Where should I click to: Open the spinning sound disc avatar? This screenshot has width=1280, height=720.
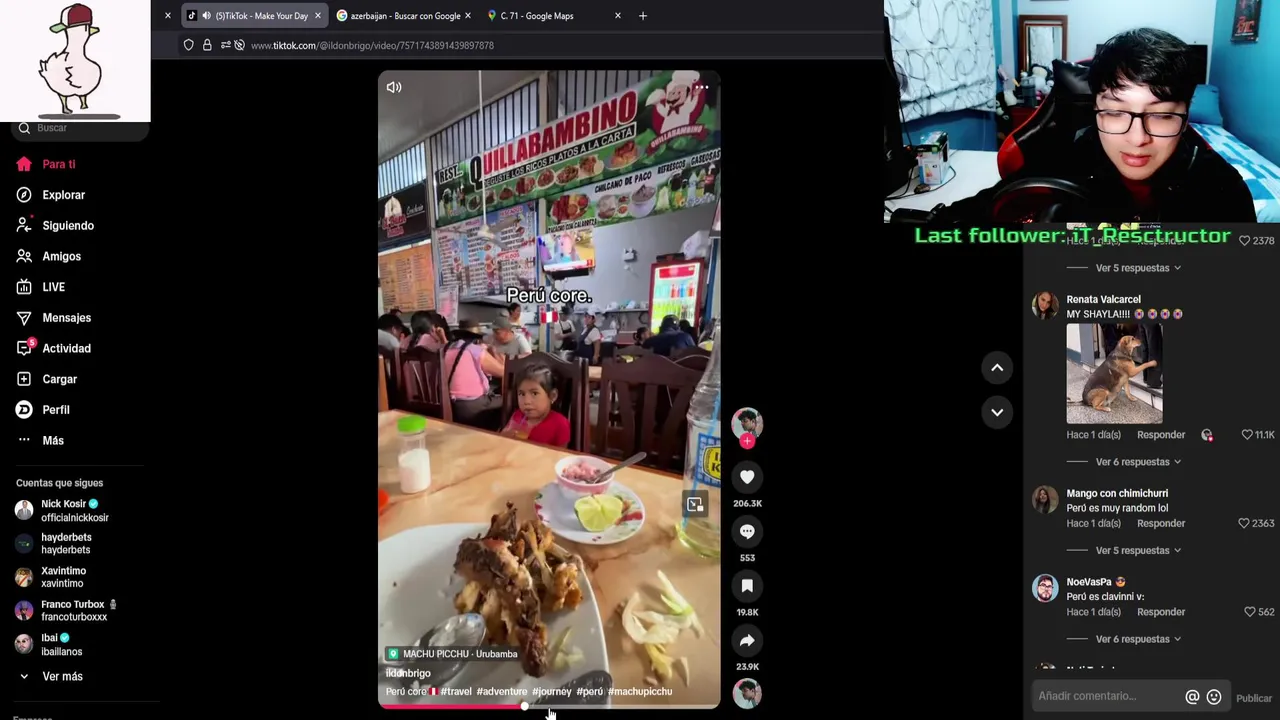[747, 693]
